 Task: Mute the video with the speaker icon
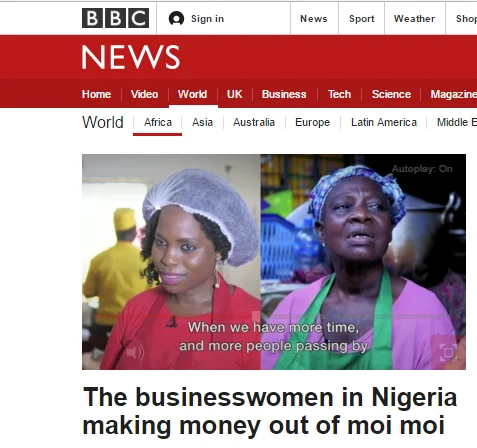[x=136, y=352]
